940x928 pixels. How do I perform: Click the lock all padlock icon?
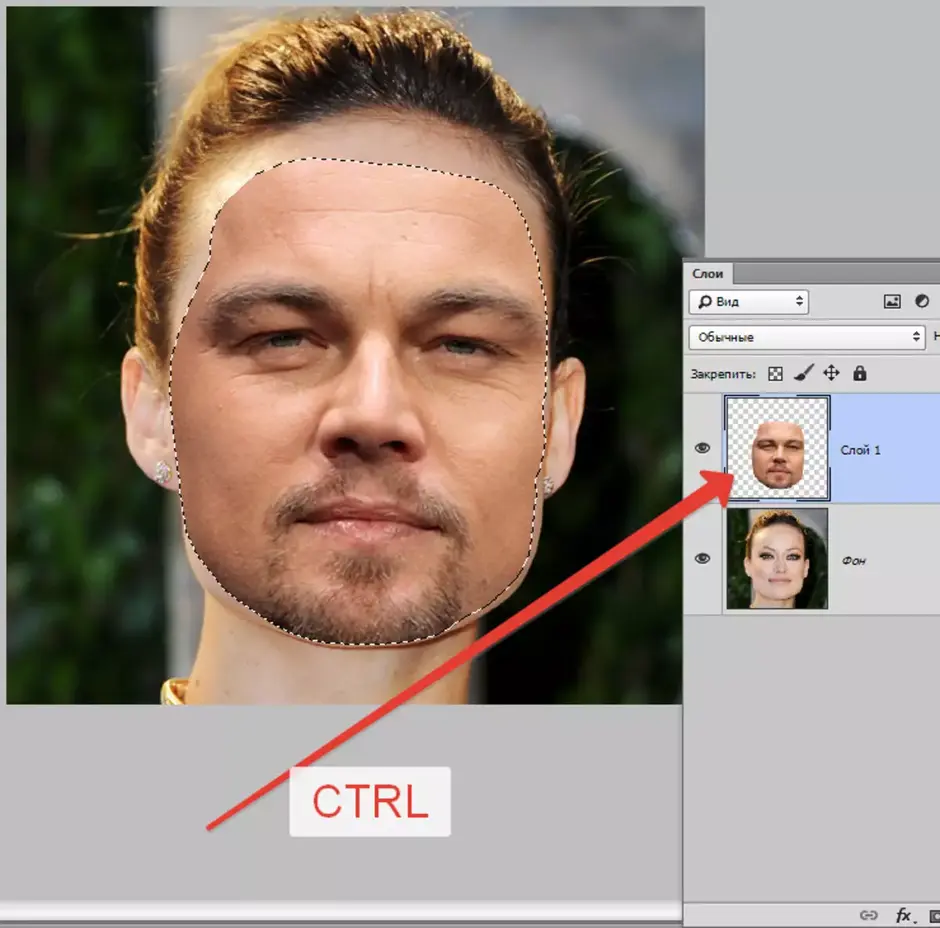(860, 373)
